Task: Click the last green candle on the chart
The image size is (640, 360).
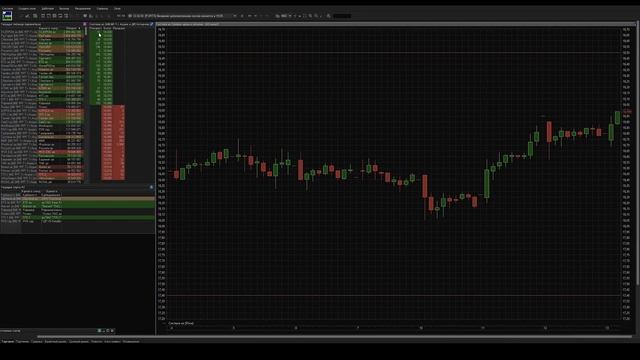Action: pos(618,117)
